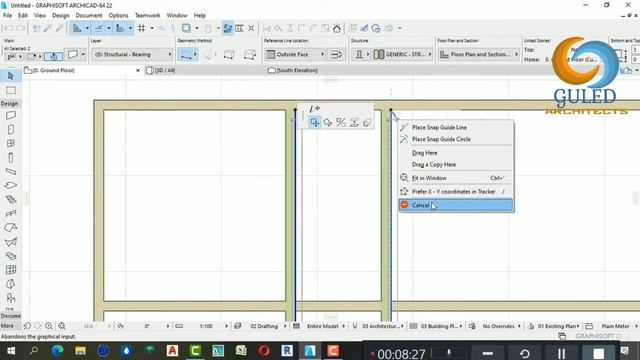Open the File menu

(7, 15)
